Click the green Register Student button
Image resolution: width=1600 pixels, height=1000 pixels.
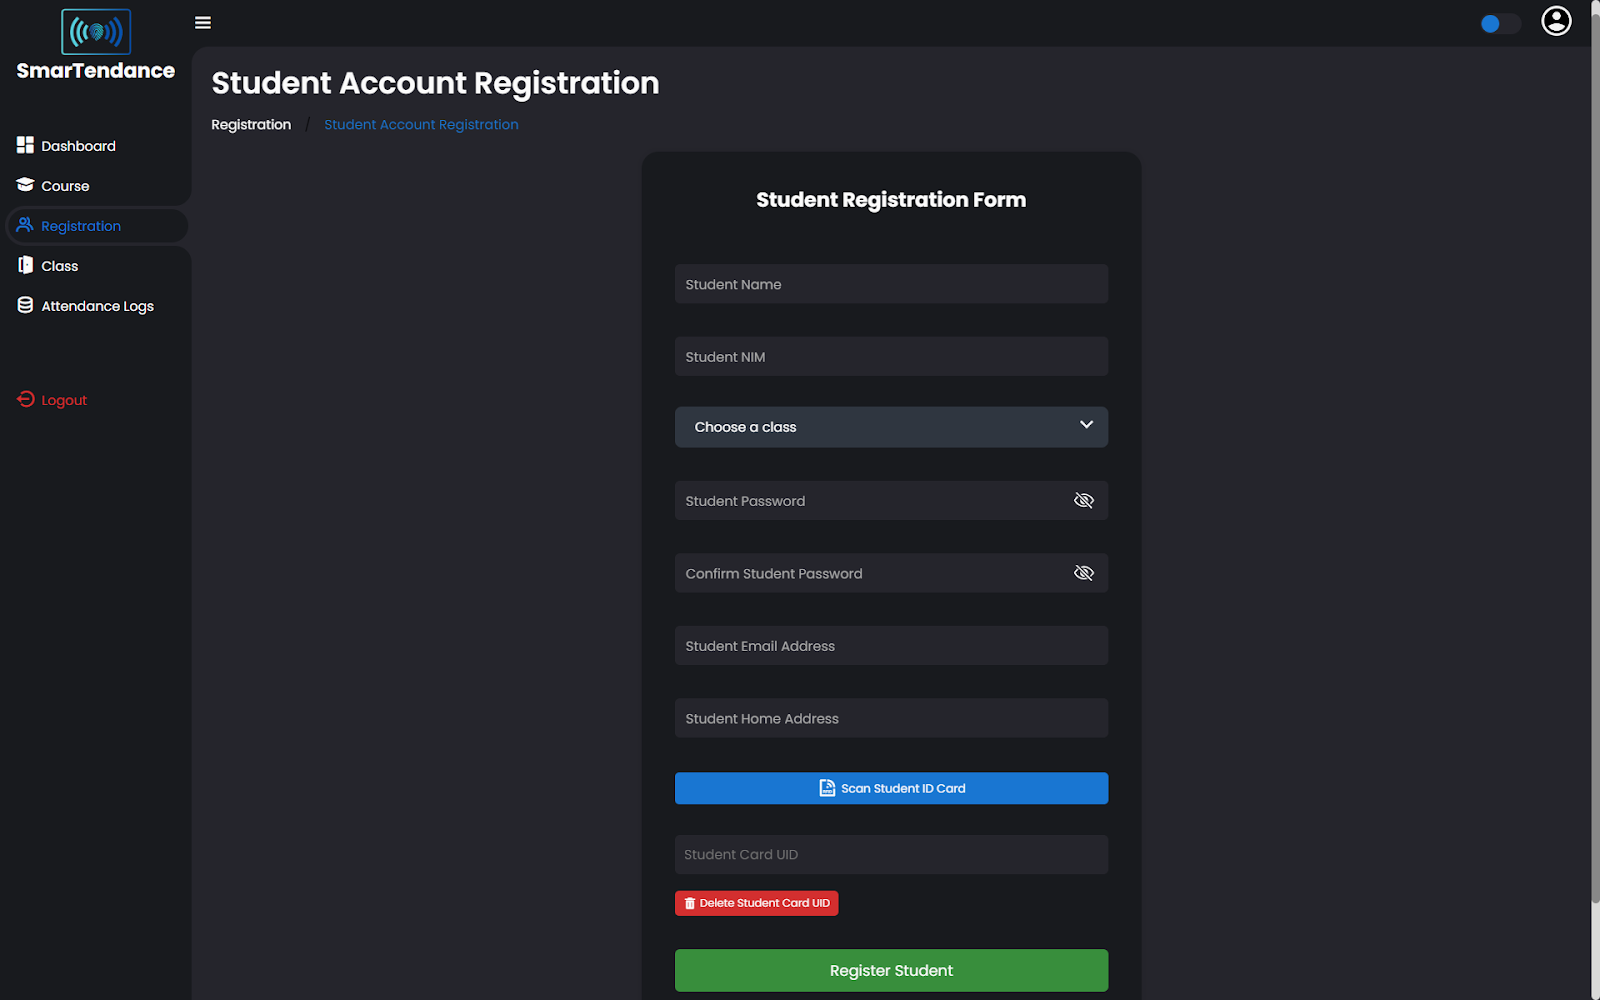(x=891, y=970)
